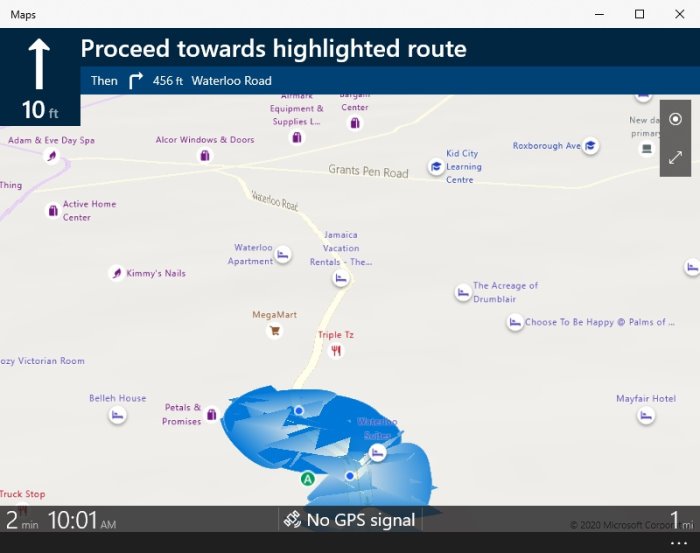
Task: Click the Mayfair Hotel lodging pin
Action: click(x=646, y=416)
